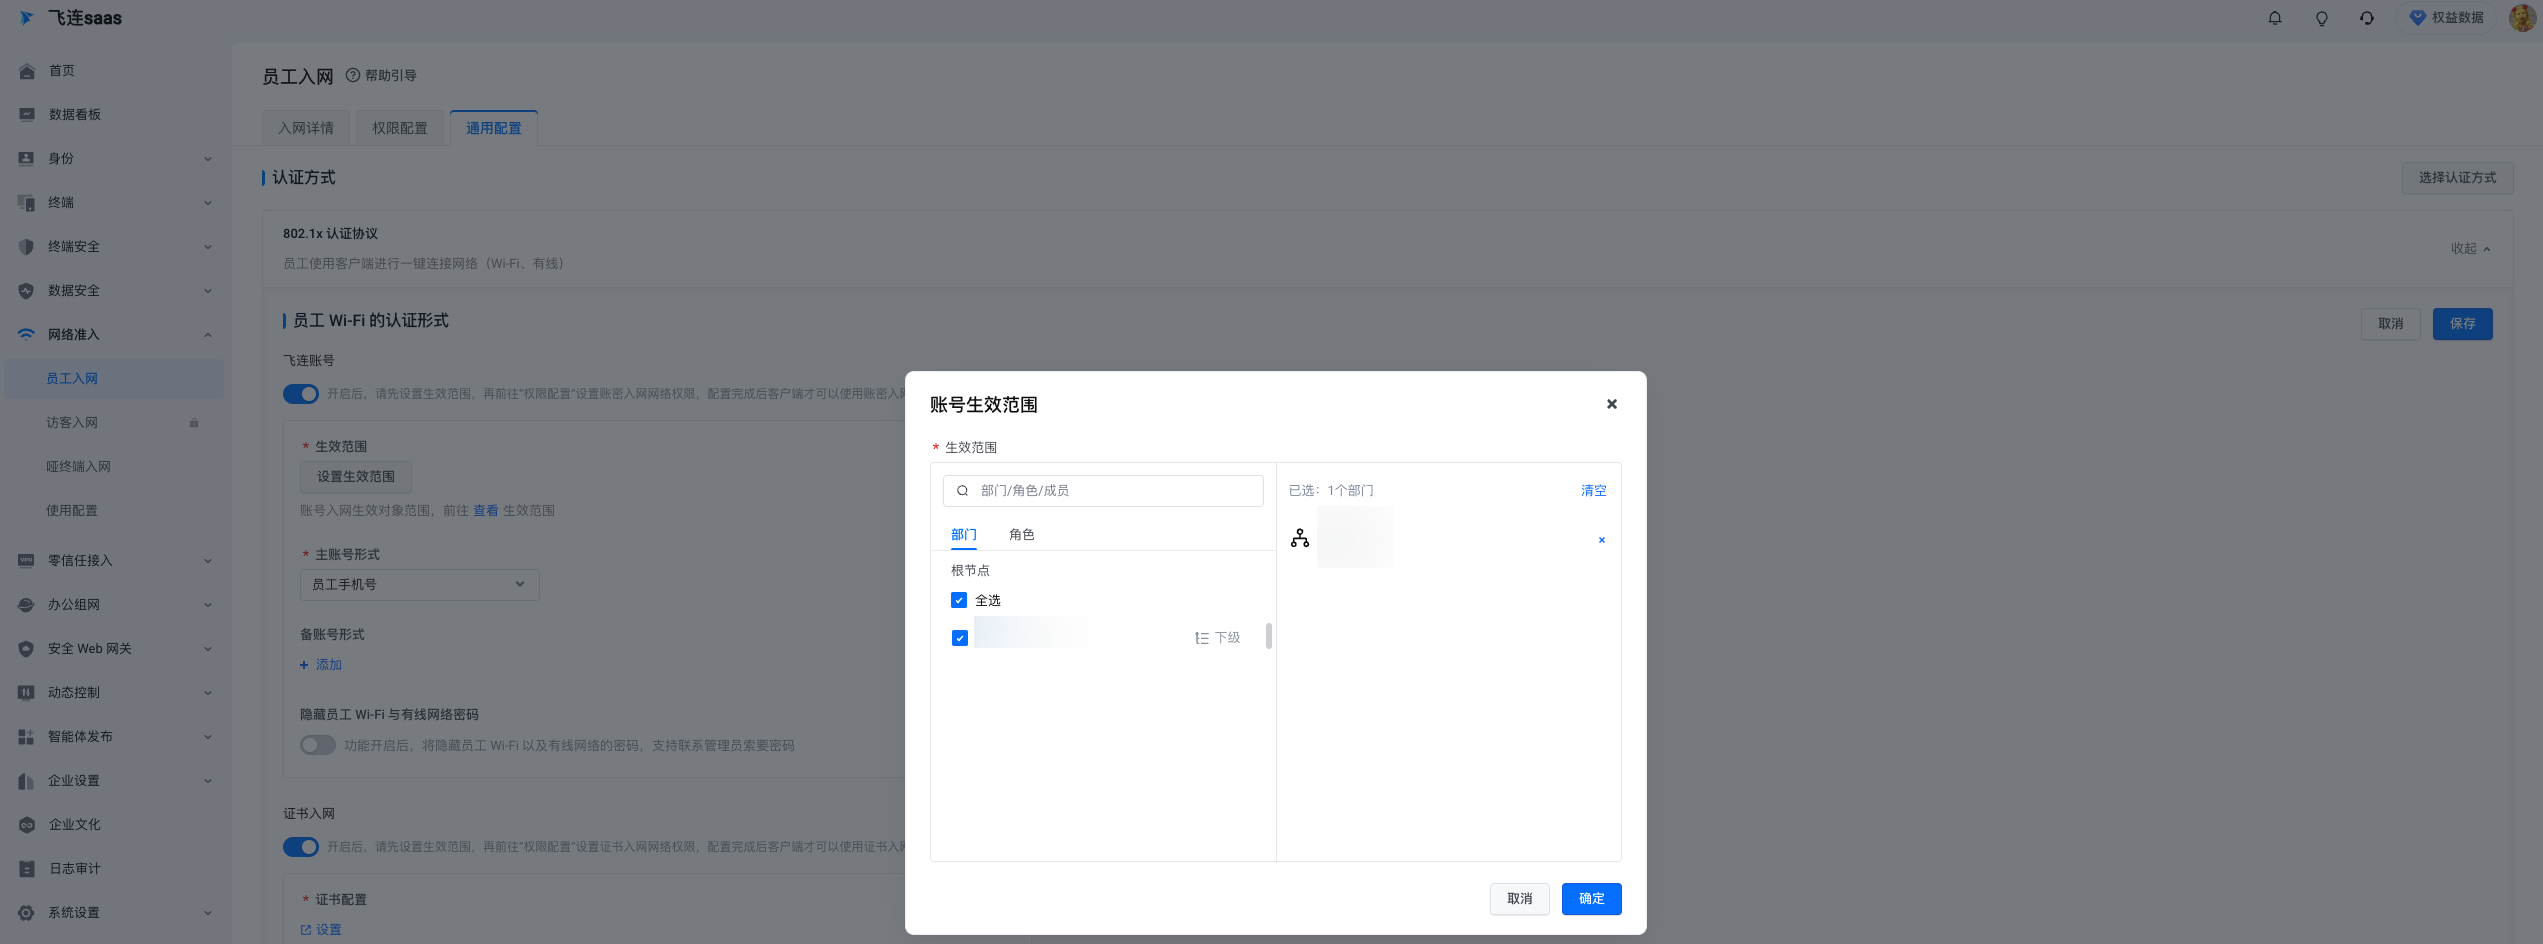Click the 部门/角色/成员 search field
This screenshot has width=2543, height=944.
point(1103,491)
